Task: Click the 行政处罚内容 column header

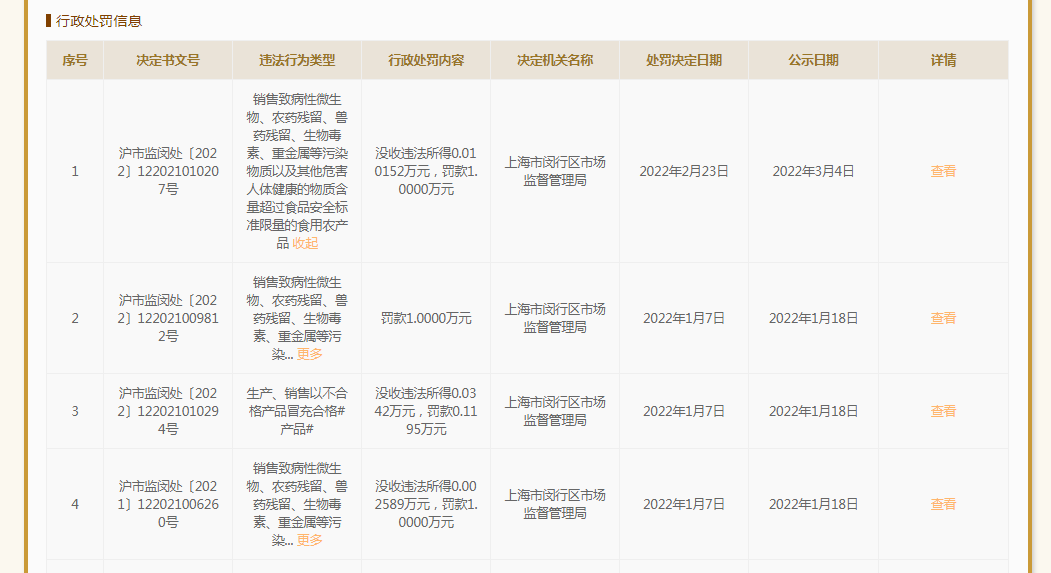Action: coord(426,60)
